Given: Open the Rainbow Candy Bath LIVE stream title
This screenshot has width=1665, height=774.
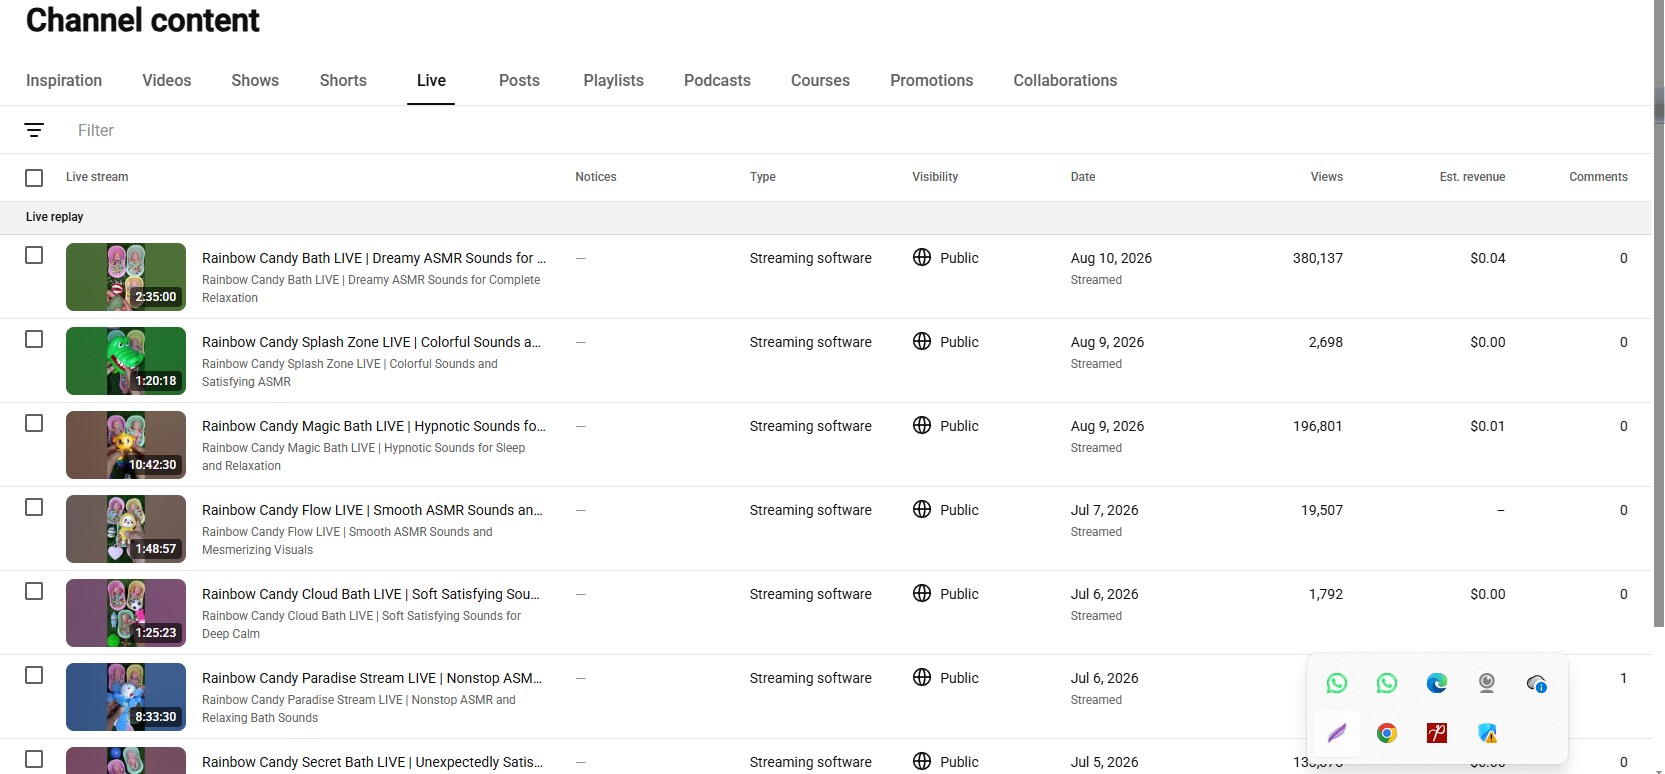Looking at the screenshot, I should 374,258.
